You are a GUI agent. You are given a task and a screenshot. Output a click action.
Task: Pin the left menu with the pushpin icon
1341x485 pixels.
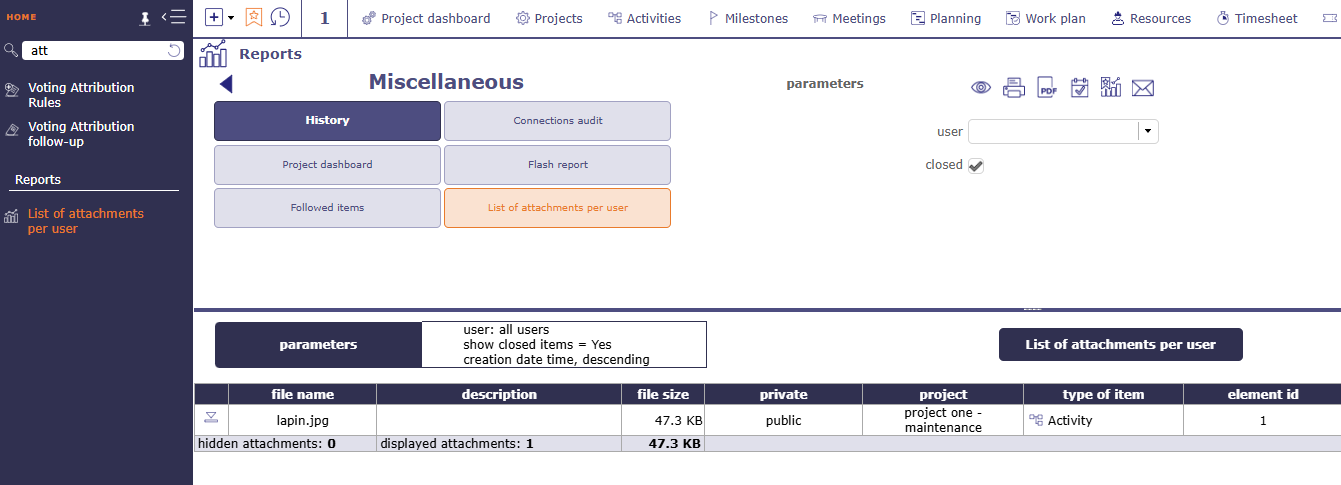145,18
